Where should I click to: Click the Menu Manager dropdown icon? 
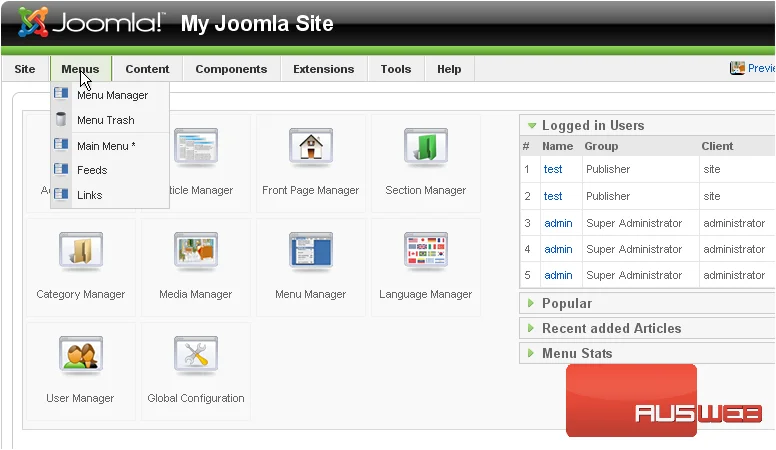coord(61,93)
